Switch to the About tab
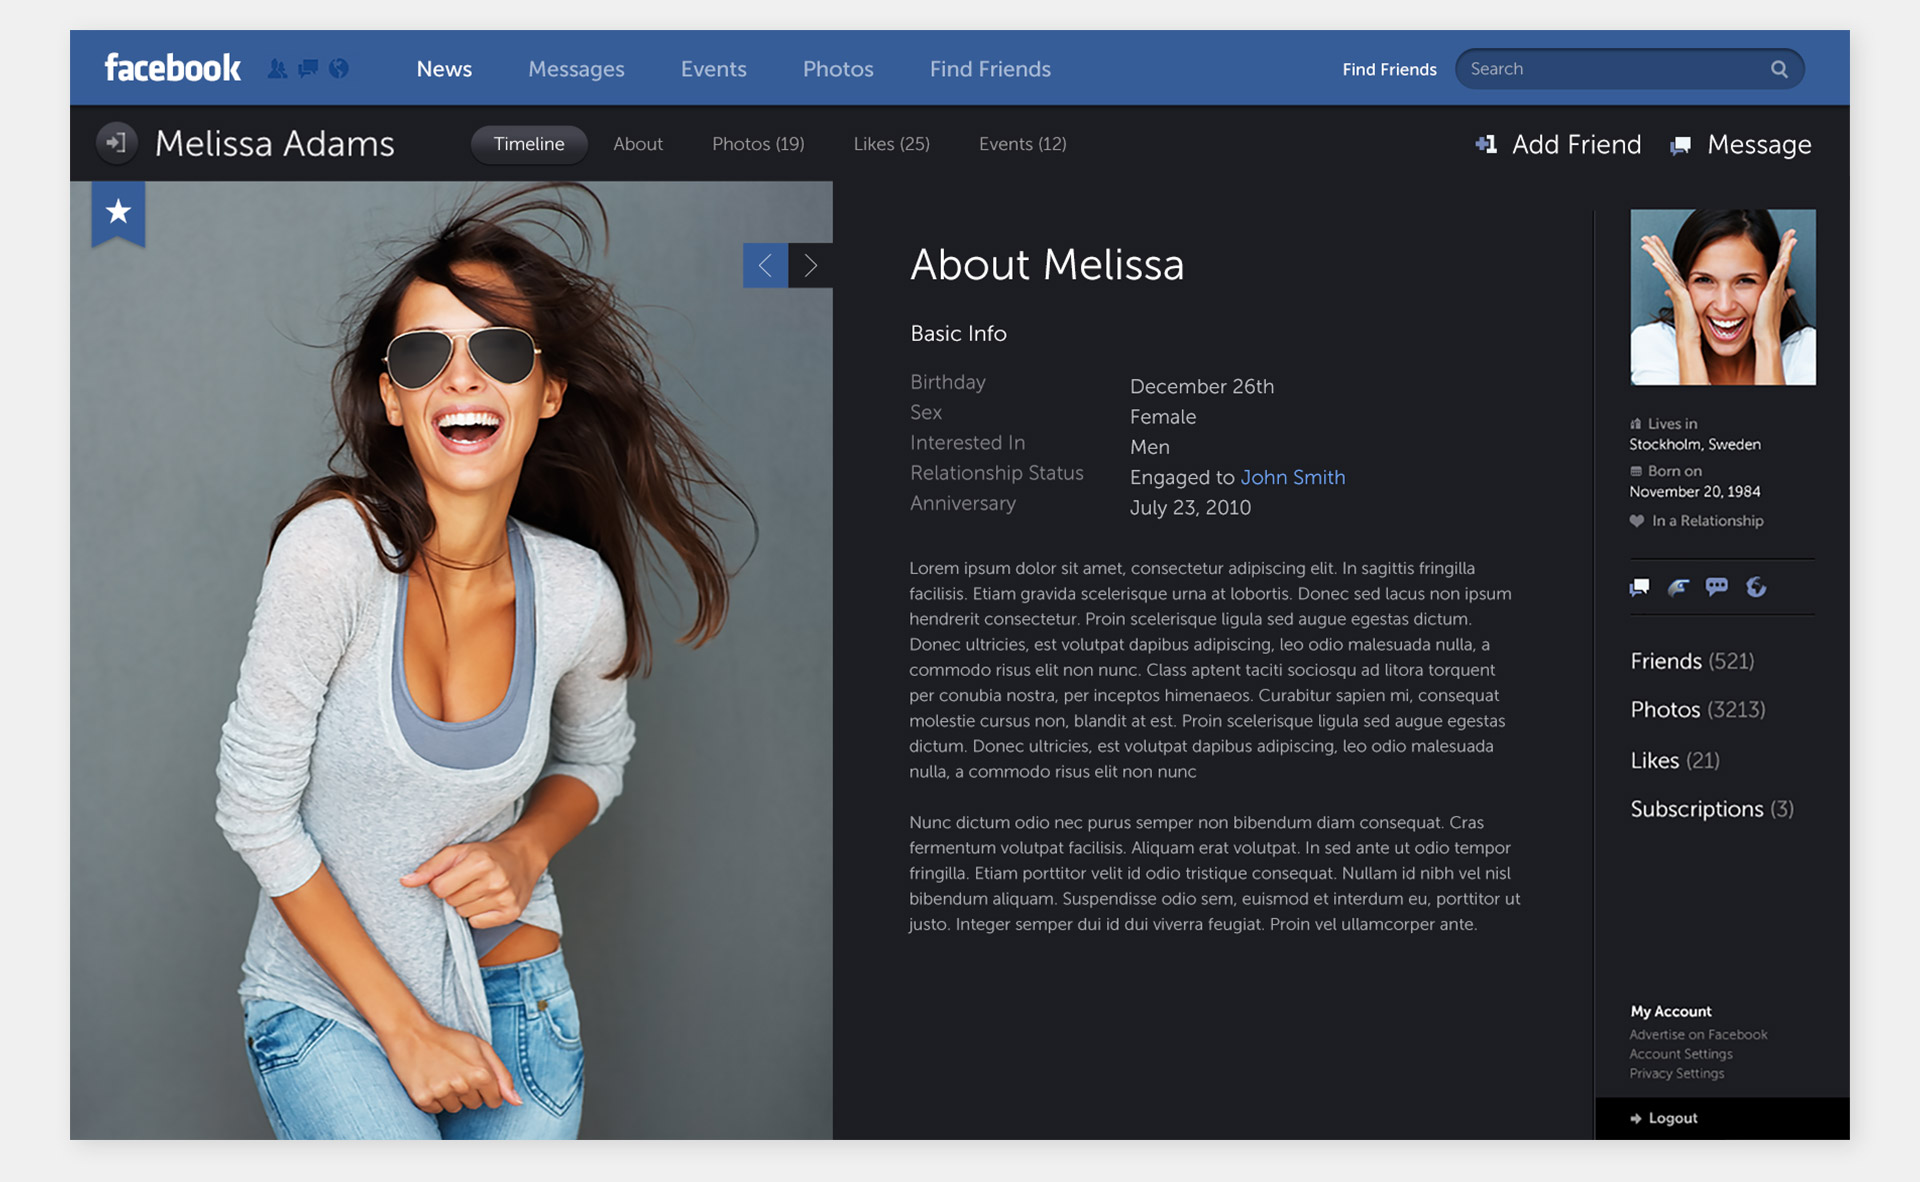 tap(638, 144)
